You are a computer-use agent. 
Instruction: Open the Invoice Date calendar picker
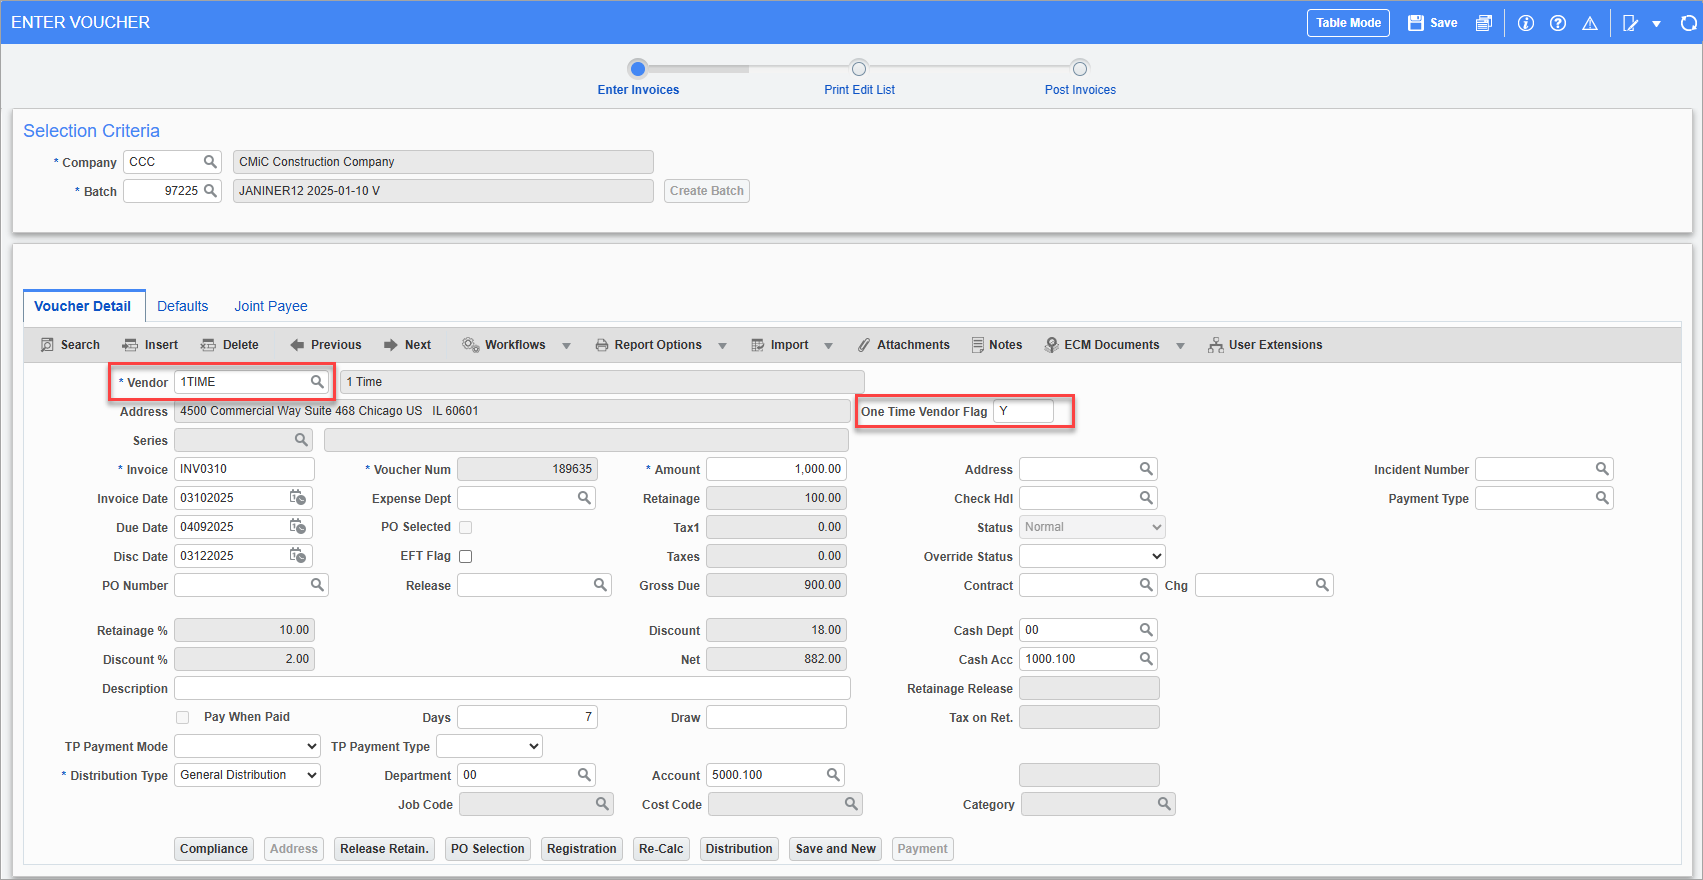(298, 498)
